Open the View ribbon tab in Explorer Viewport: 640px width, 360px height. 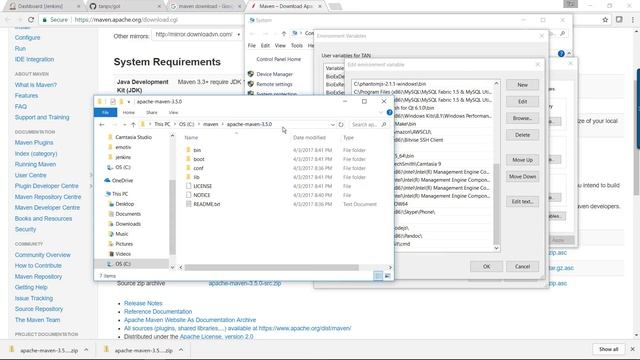(173, 112)
